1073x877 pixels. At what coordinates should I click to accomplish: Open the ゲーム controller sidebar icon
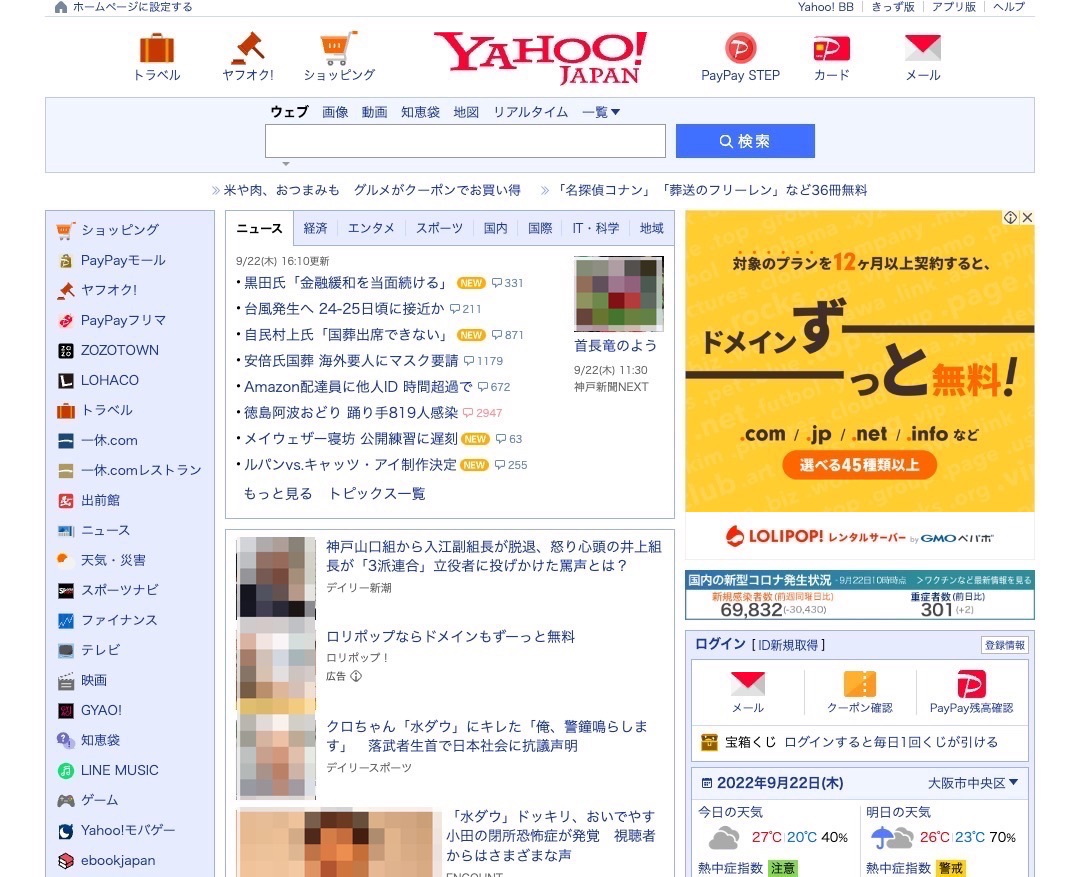tap(66, 800)
